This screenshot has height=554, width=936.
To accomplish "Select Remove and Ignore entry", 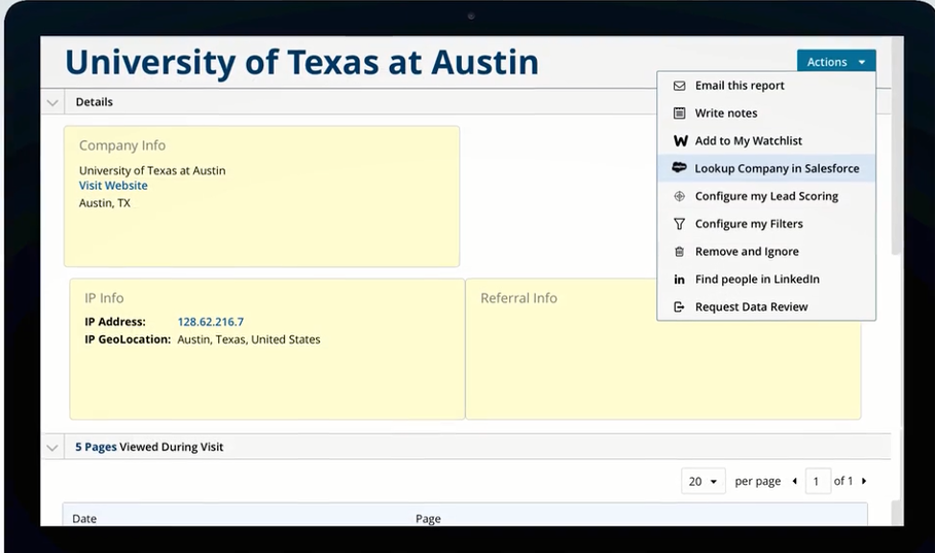I will pyautogui.click(x=766, y=251).
